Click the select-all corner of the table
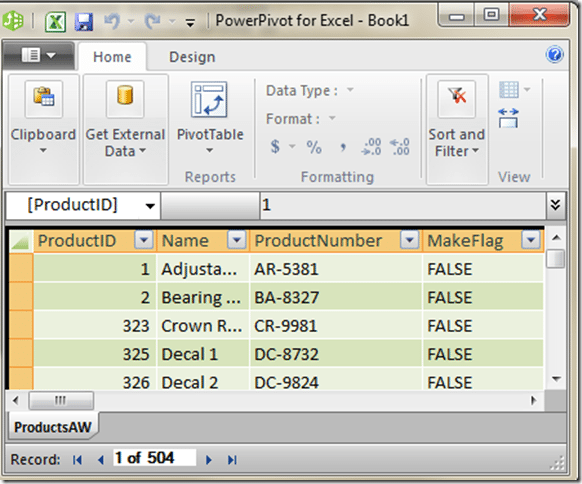Viewport: 582px width, 484px height. tap(21, 241)
